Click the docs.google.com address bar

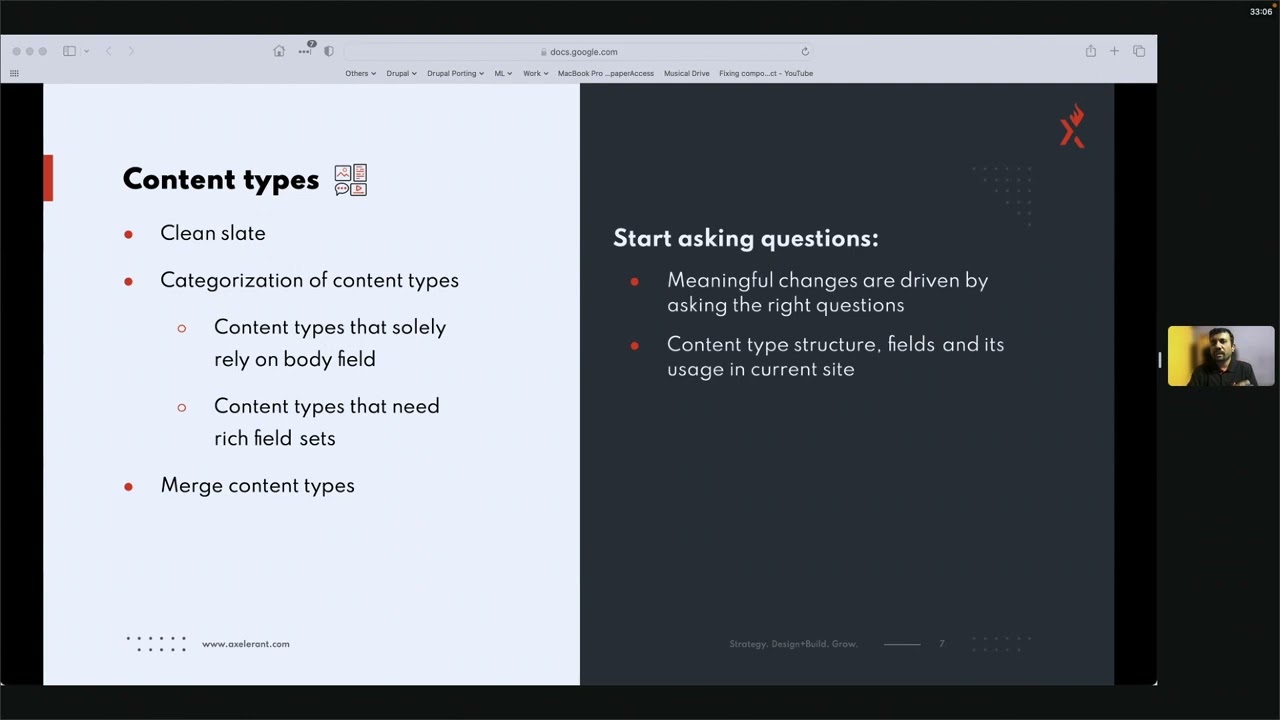578,52
